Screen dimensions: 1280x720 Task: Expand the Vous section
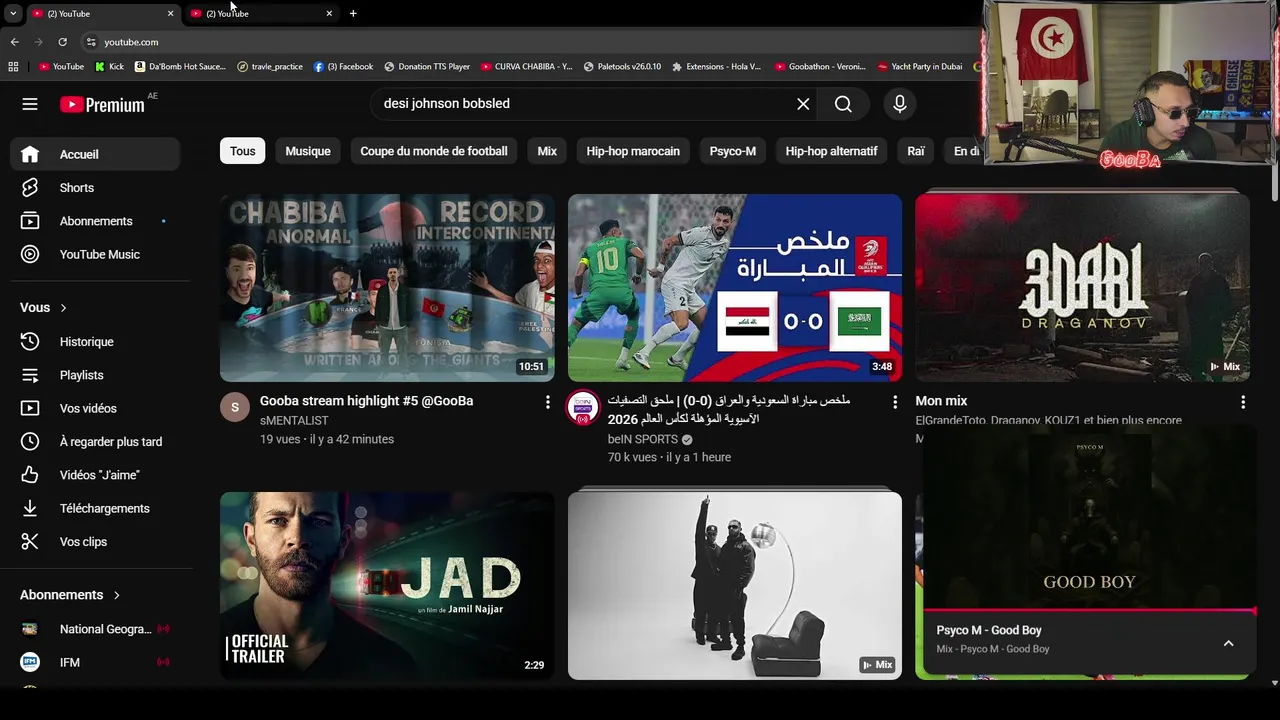click(44, 308)
